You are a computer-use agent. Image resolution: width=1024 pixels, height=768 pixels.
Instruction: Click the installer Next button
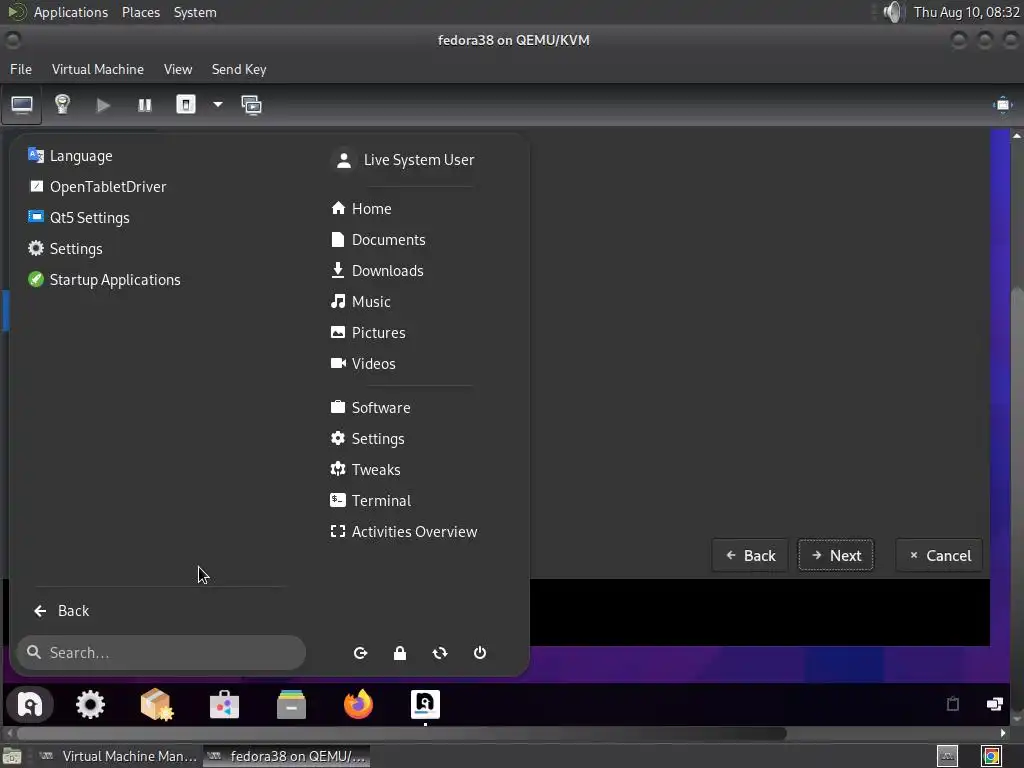pyautogui.click(x=836, y=556)
